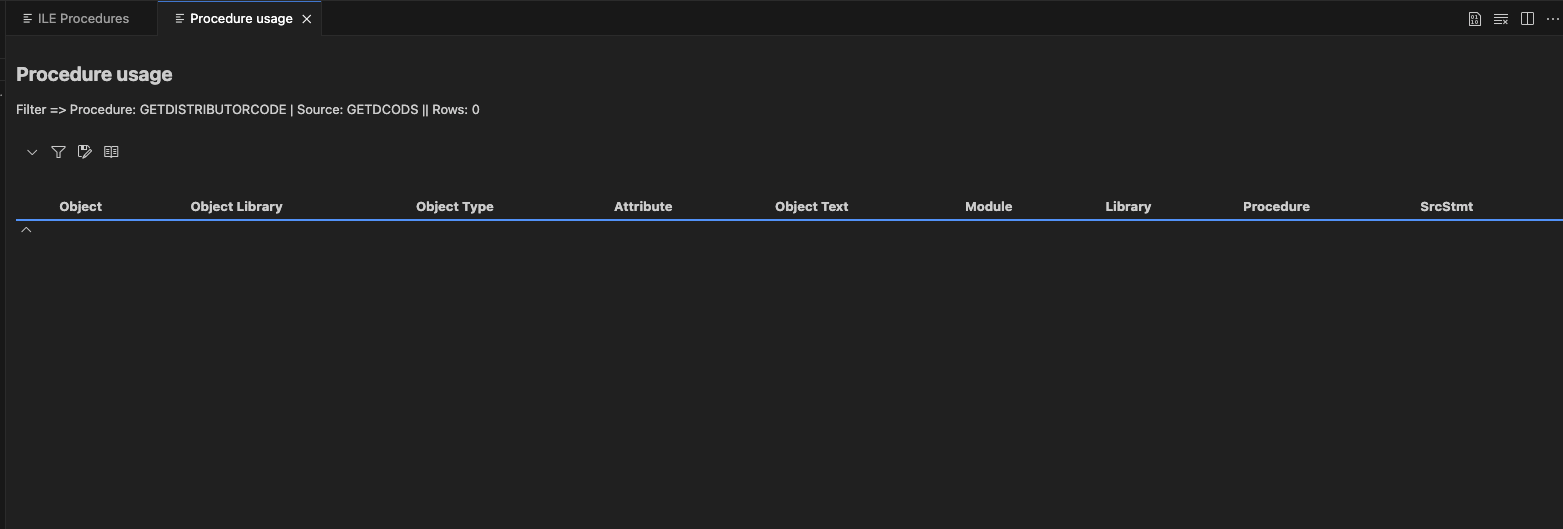Click the Module column header
This screenshot has height=529, width=1563.
click(x=988, y=207)
